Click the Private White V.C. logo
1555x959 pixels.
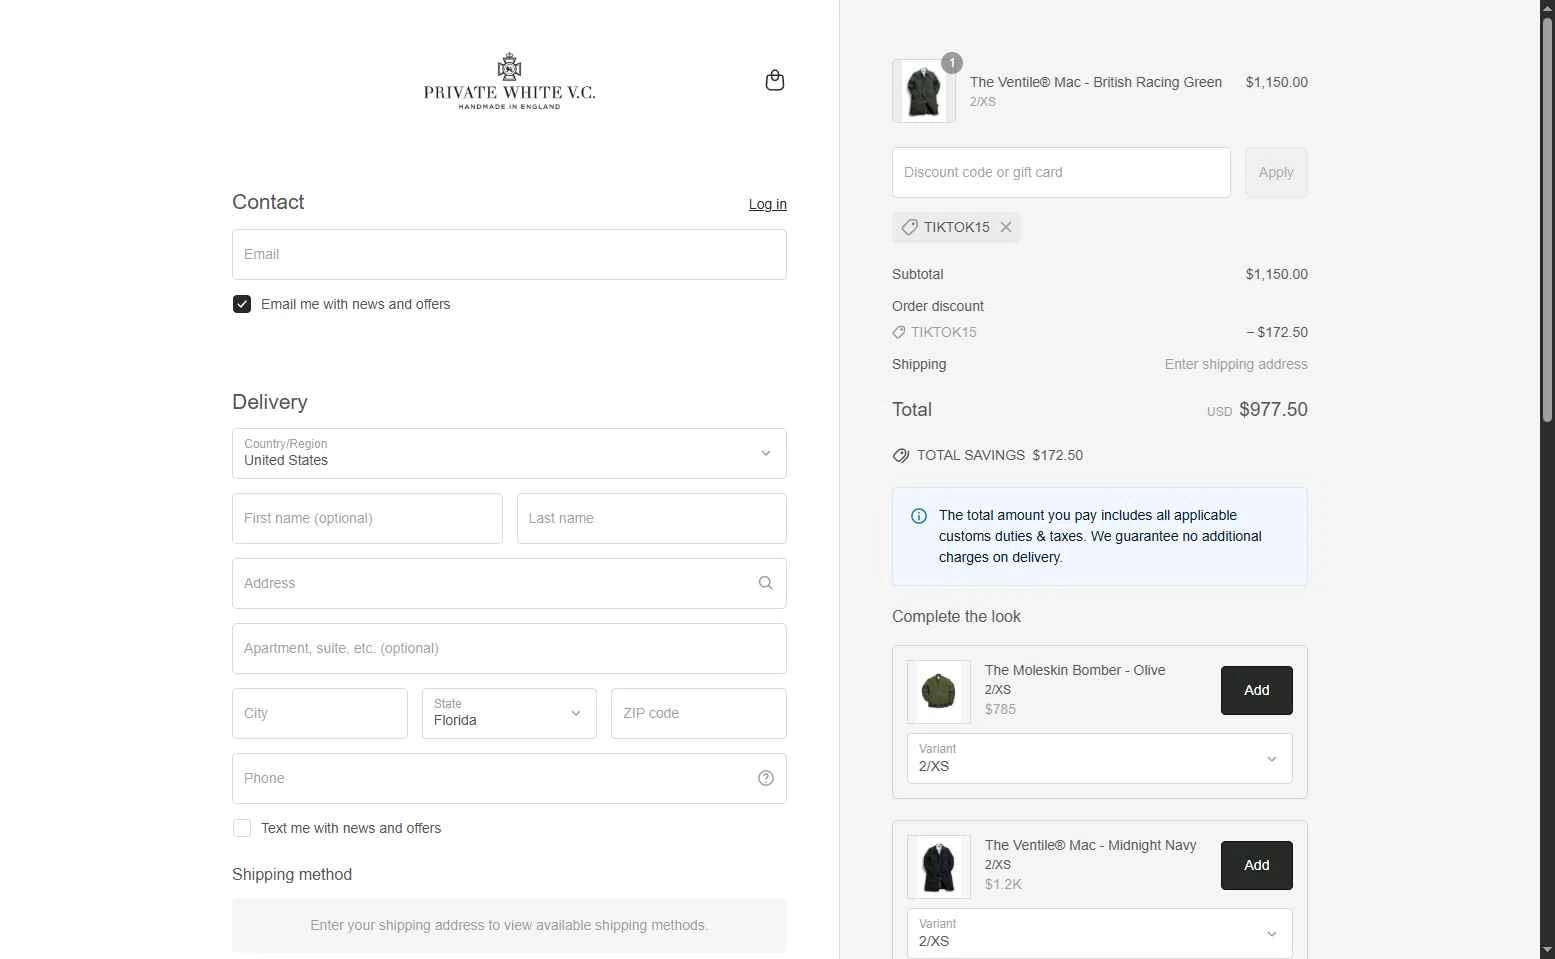tap(509, 81)
